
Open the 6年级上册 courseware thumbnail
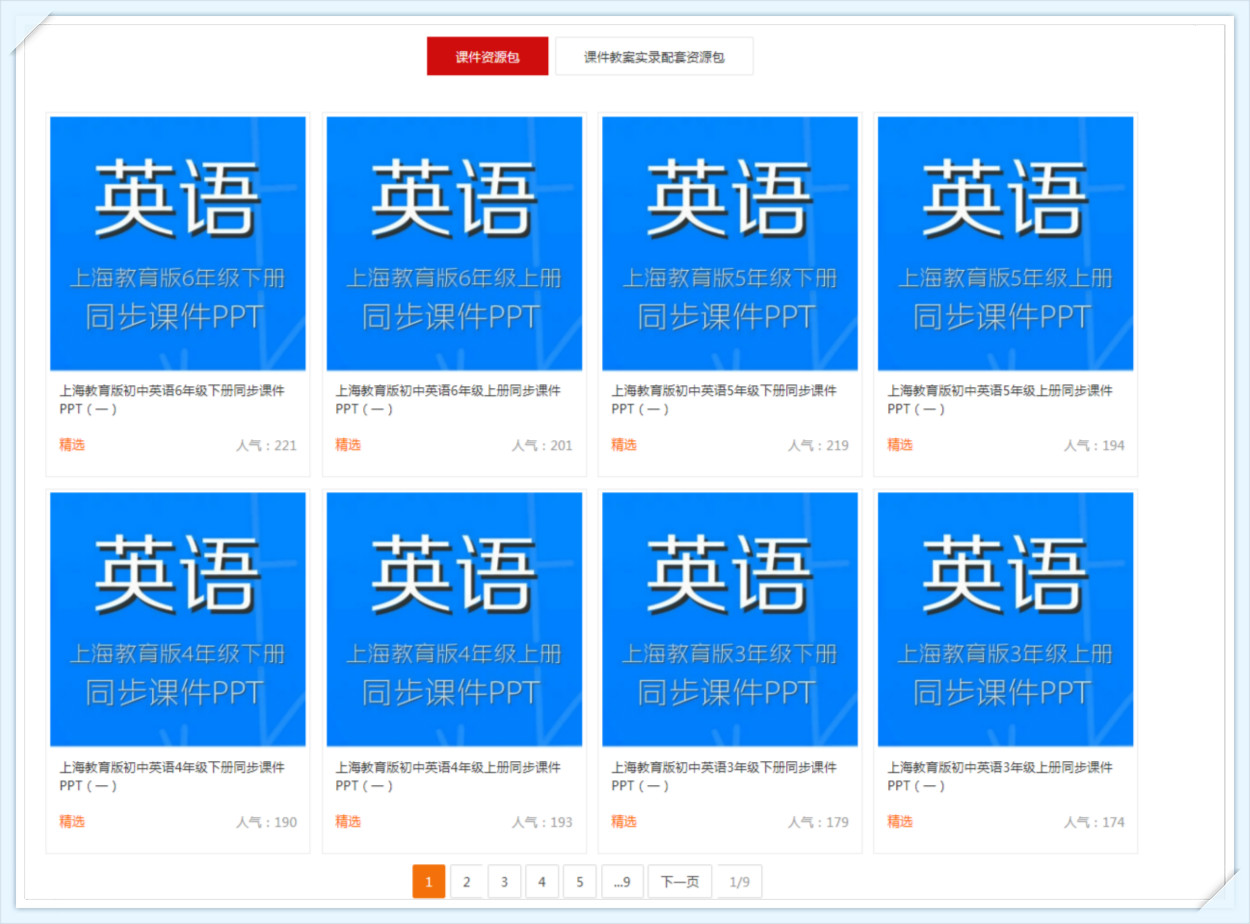point(454,244)
